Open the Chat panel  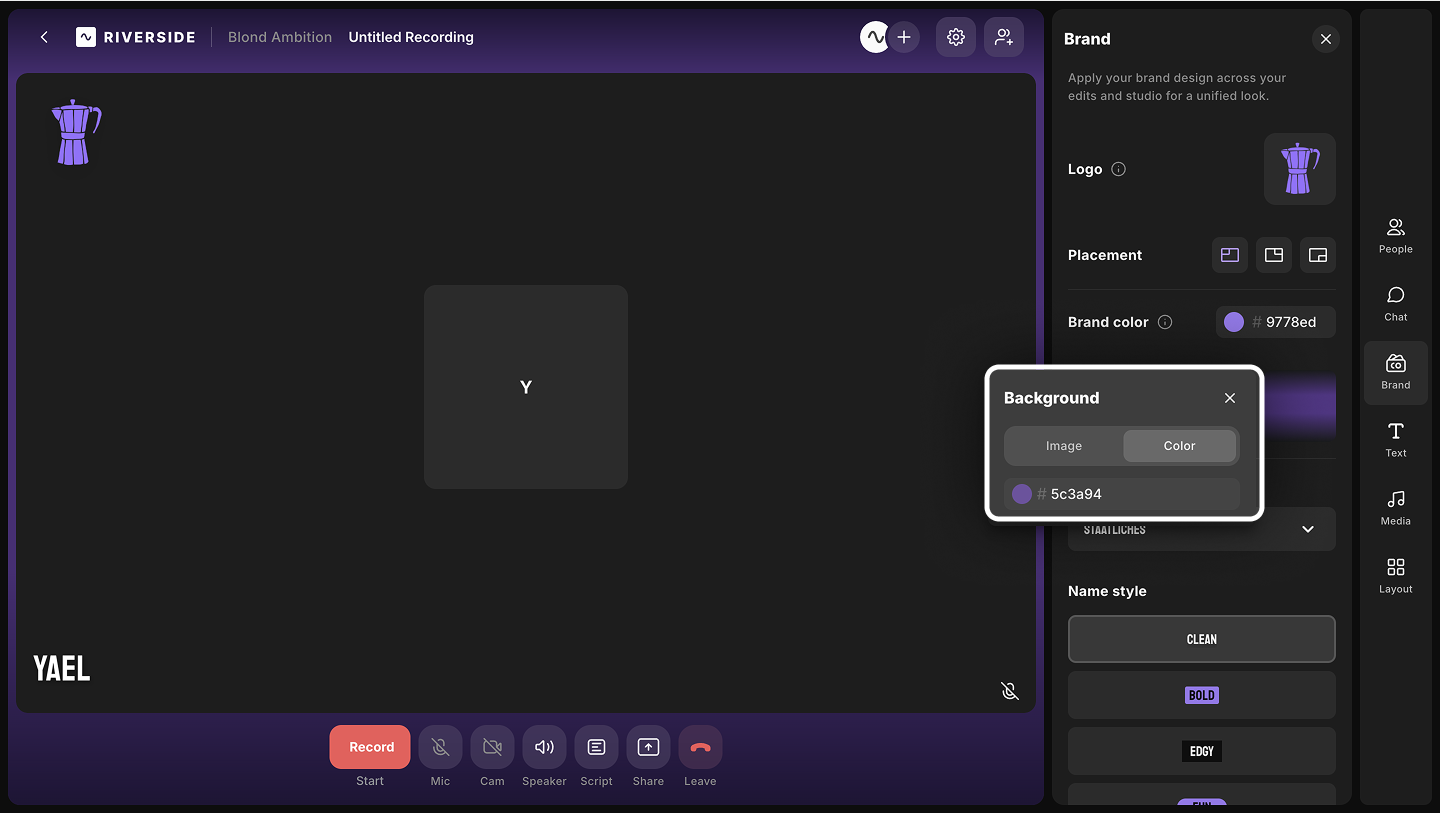(x=1395, y=304)
